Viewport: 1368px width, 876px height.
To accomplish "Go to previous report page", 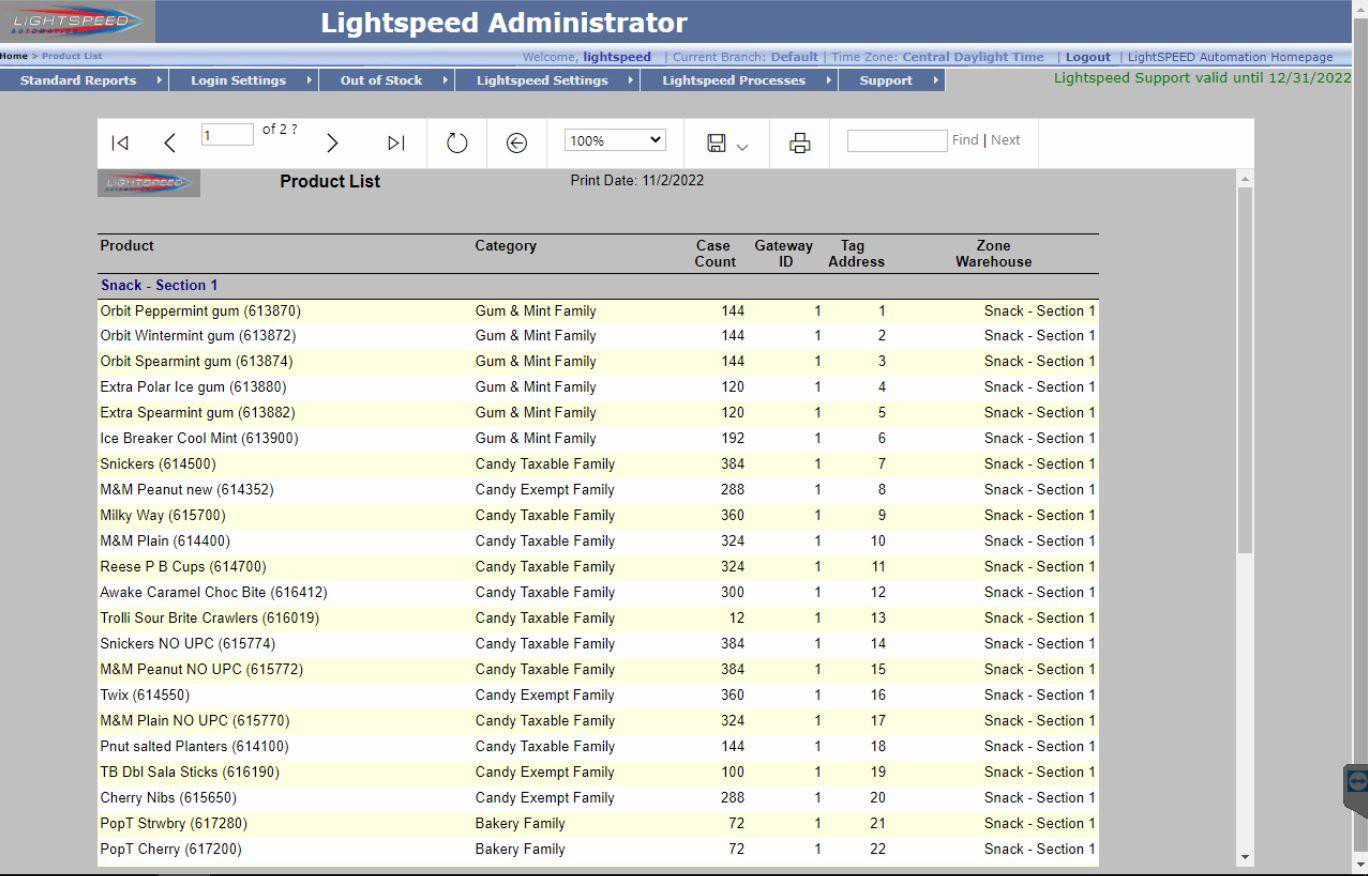I will coord(170,143).
